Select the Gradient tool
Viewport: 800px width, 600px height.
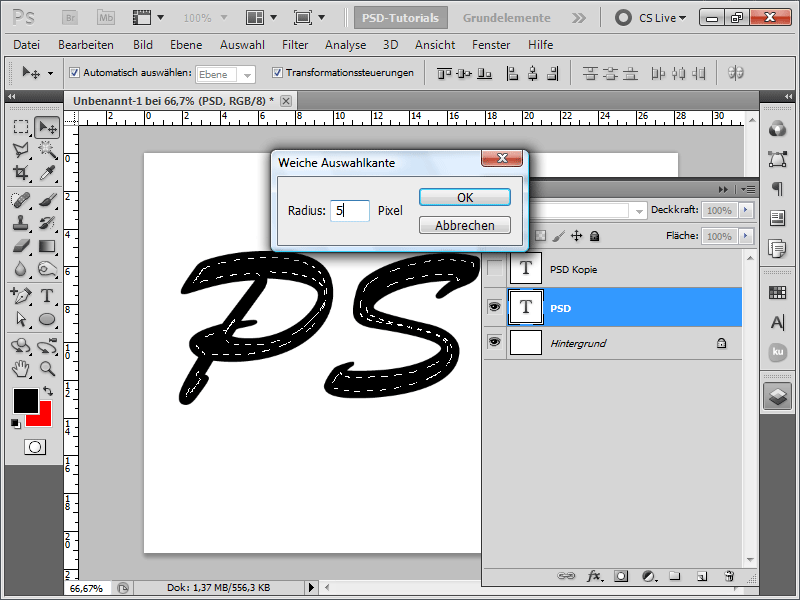point(47,246)
